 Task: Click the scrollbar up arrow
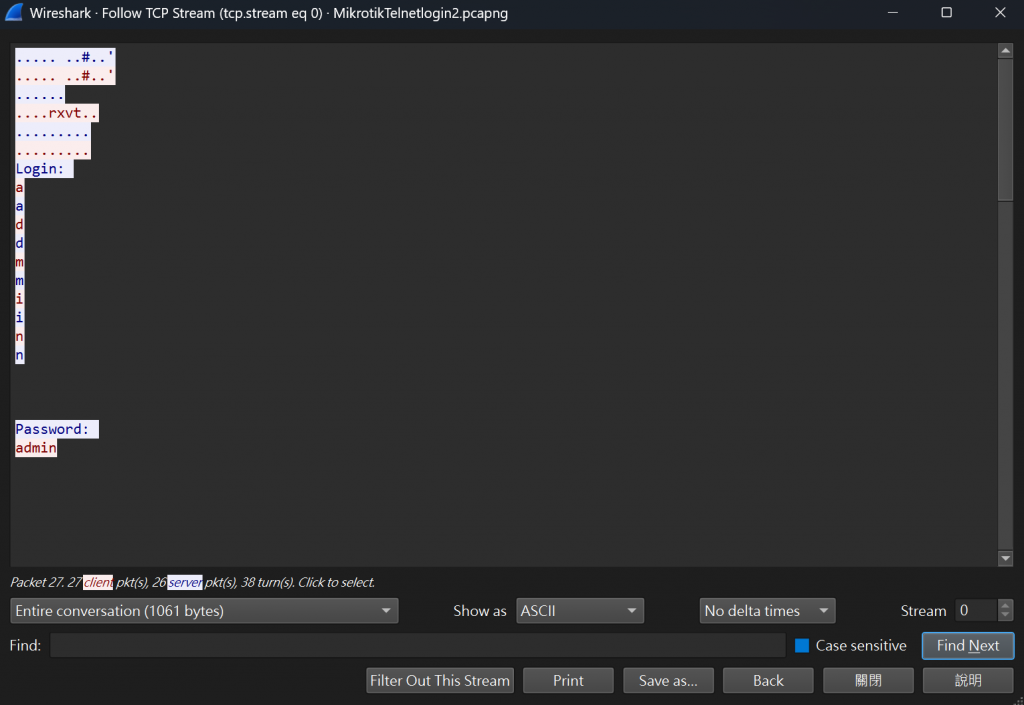[1006, 51]
